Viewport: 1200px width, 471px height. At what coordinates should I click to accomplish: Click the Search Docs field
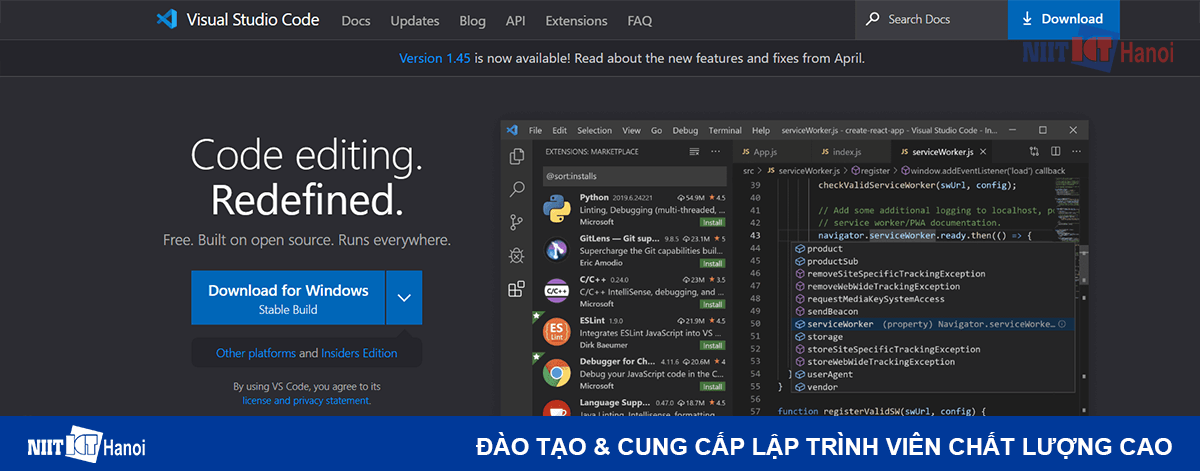(931, 19)
